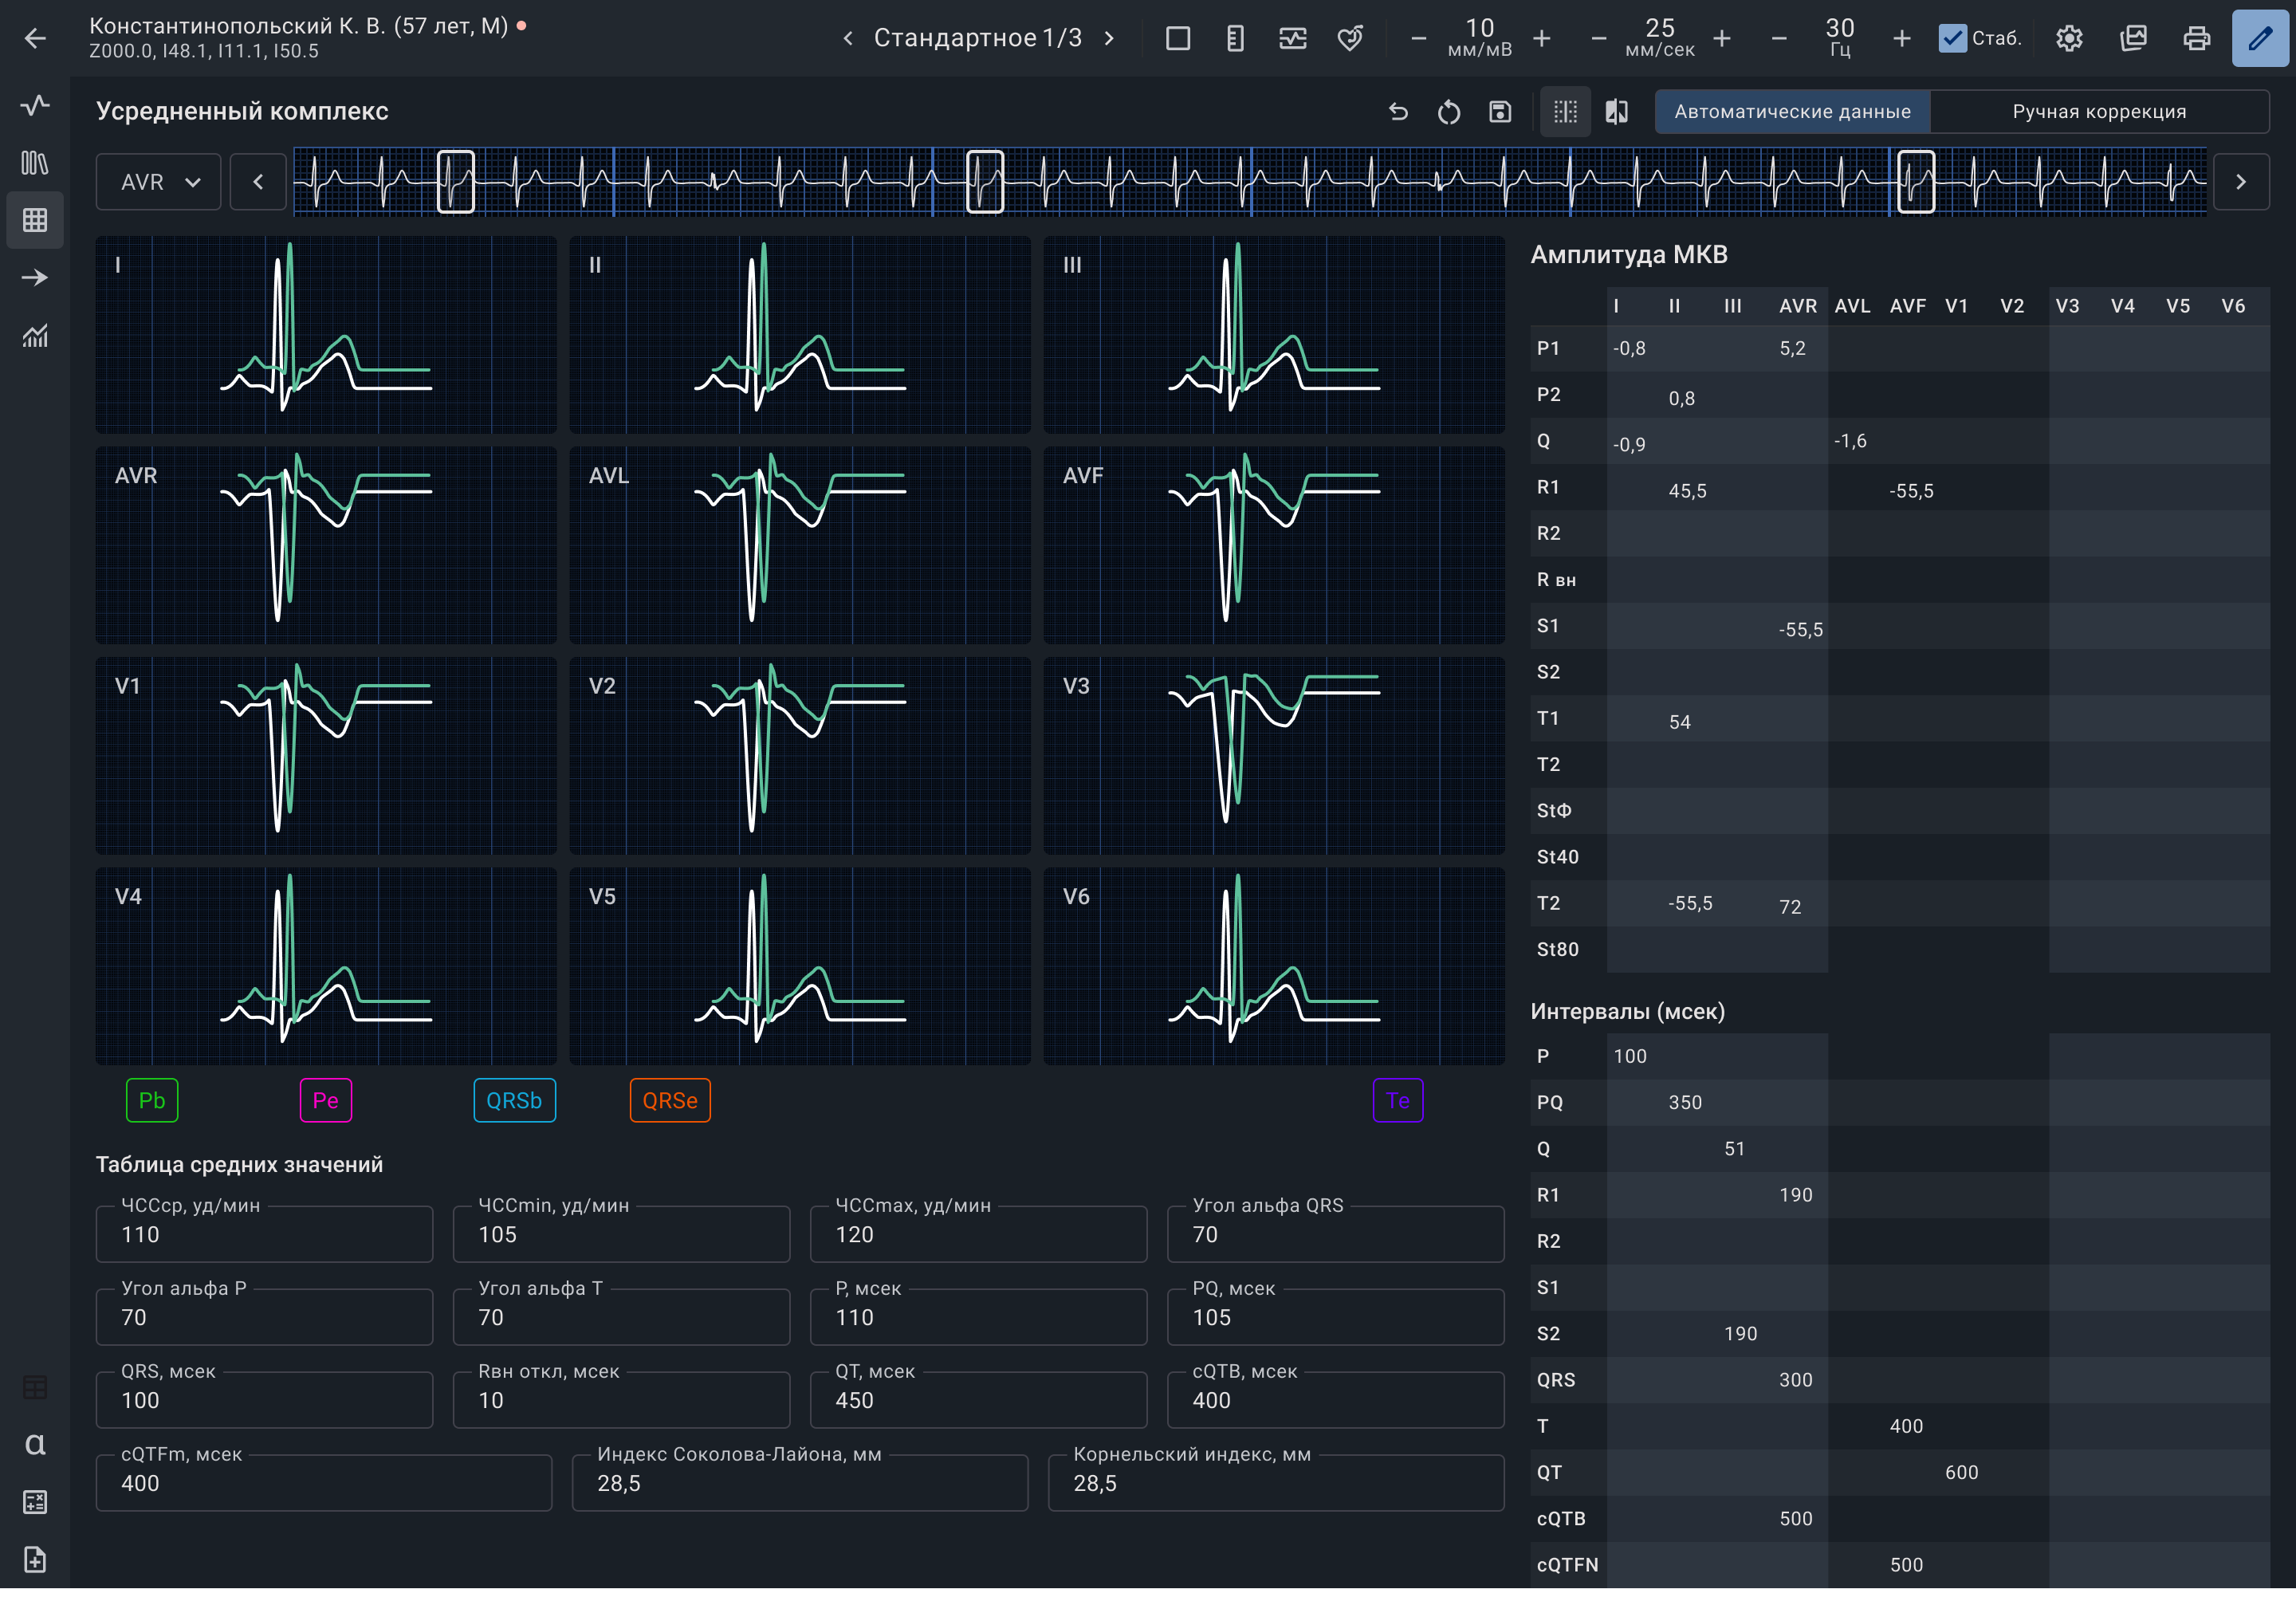Select the Te marker button
This screenshot has width=2296, height=1597.
(x=1398, y=1100)
